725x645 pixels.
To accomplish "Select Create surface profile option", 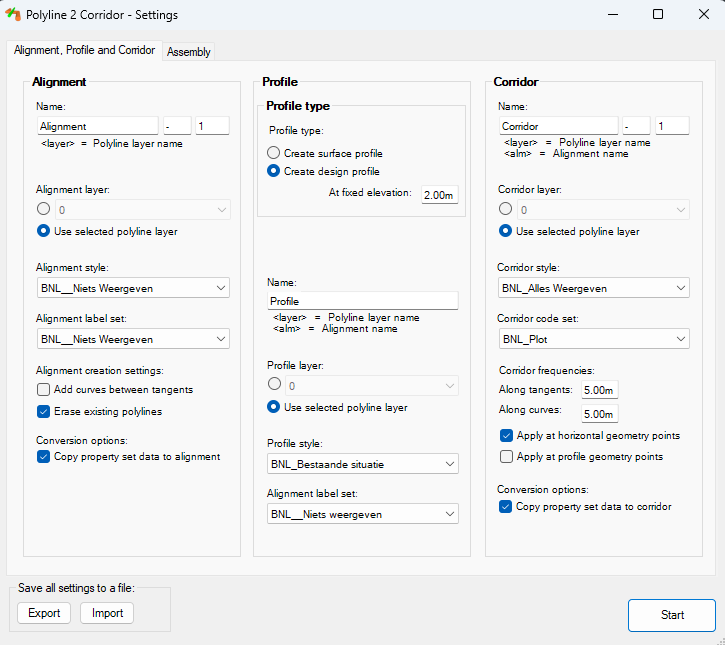I will click(x=274, y=153).
